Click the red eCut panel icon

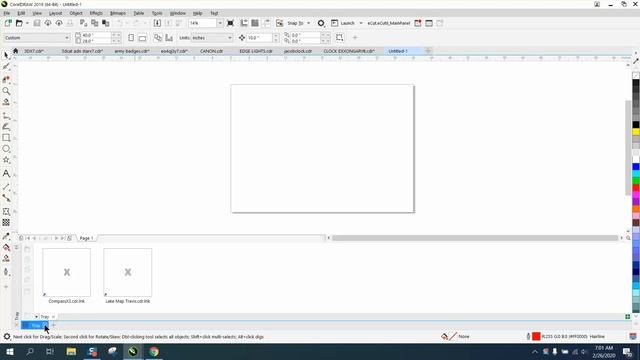click(418, 23)
